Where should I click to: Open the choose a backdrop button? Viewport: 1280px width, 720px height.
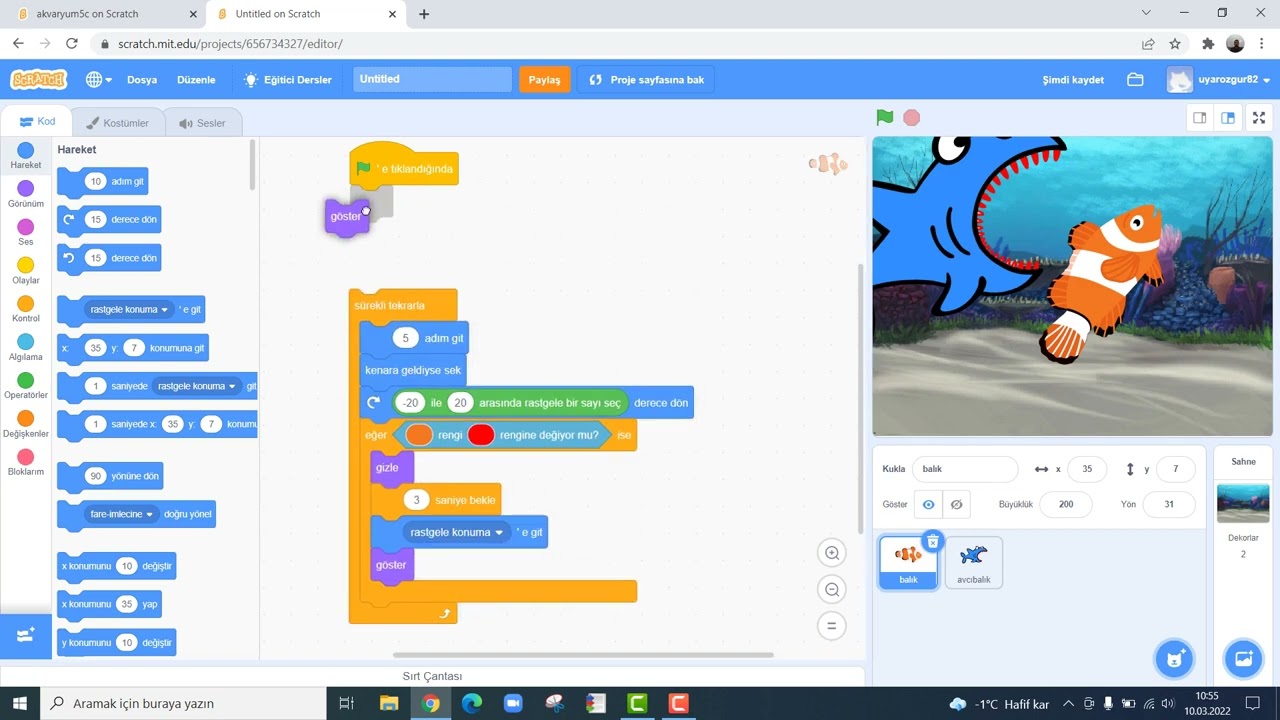[1244, 659]
